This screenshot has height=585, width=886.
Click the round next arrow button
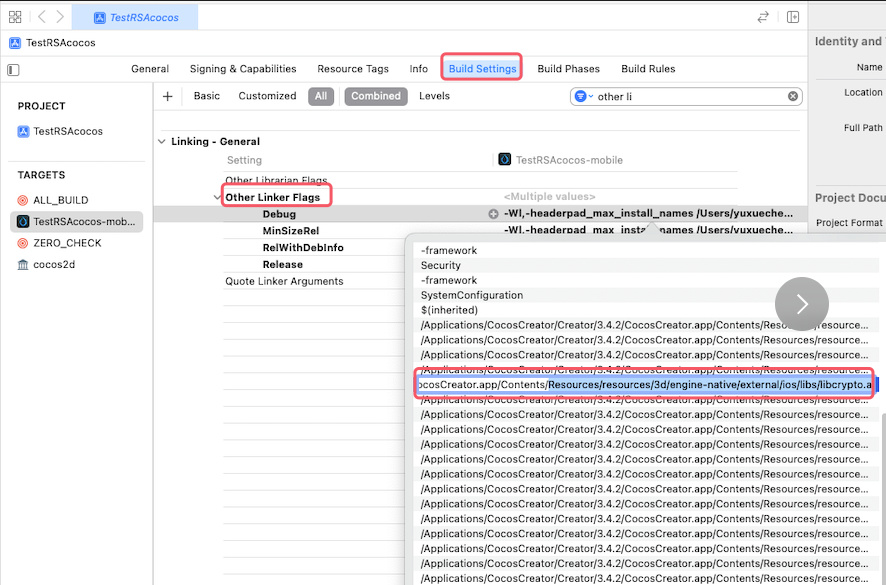(802, 304)
